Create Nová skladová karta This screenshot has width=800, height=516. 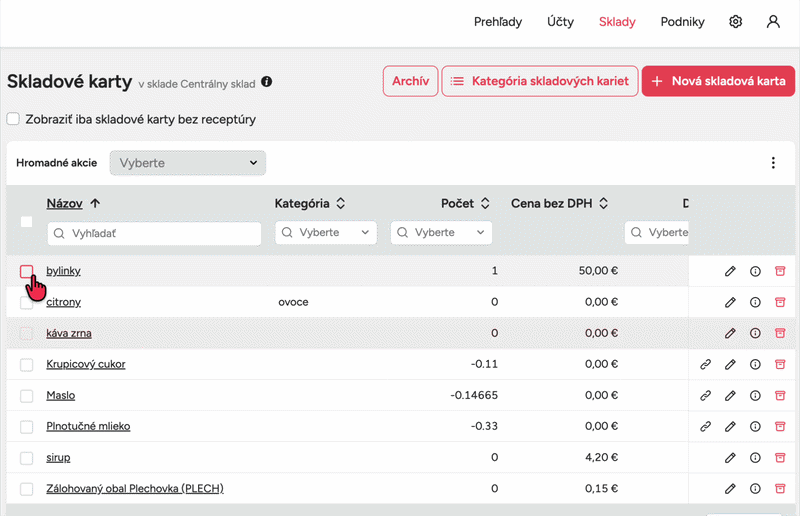(x=718, y=81)
